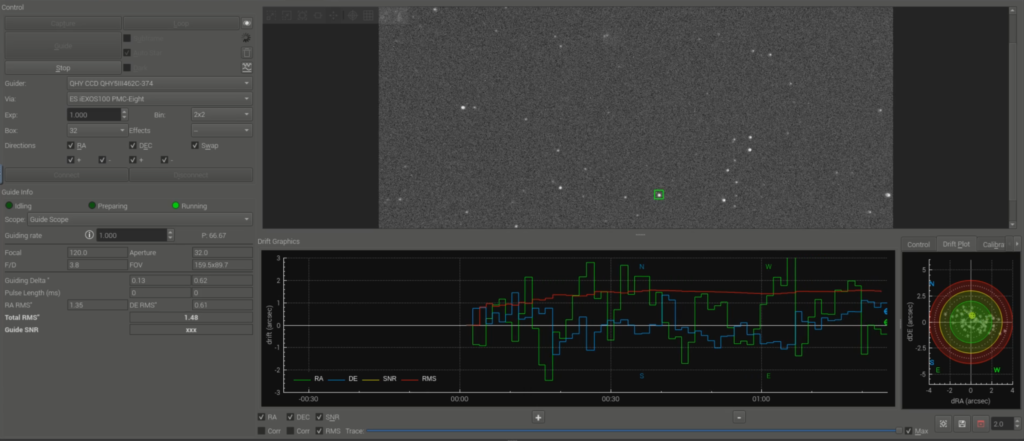Click the 2.0 accuracy spinbox arrows
The width and height of the screenshot is (1024, 441).
[1017, 423]
